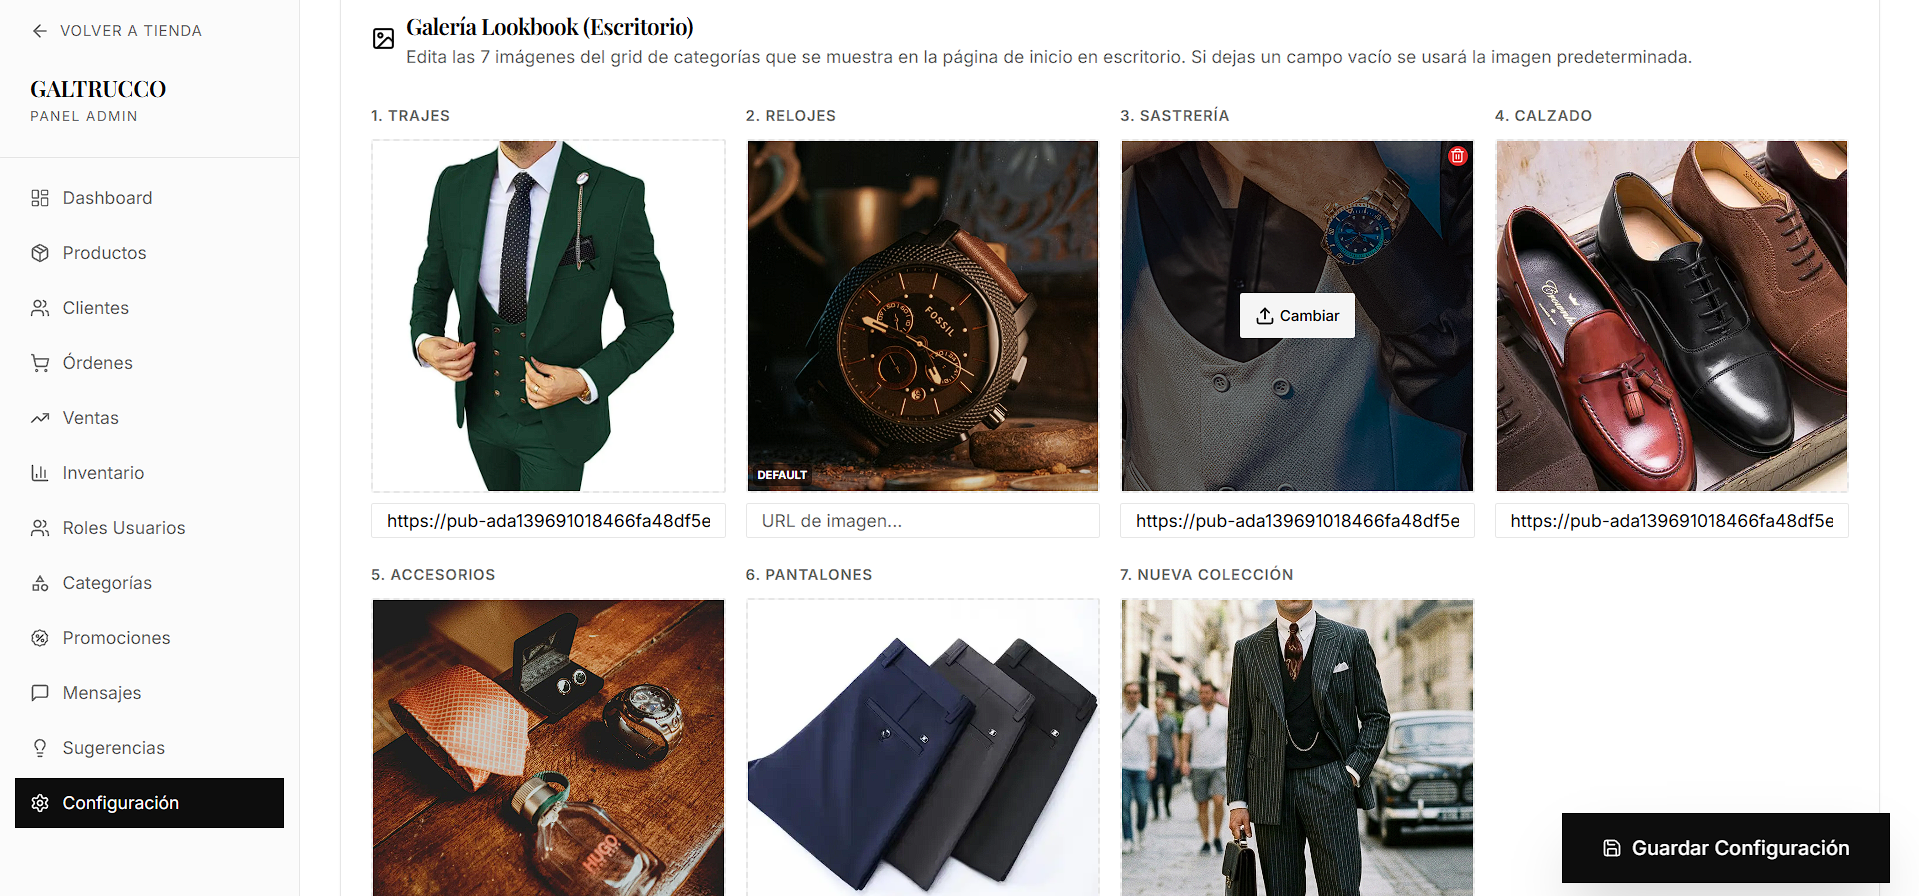Open the Clientes section
Viewport: 1919px width, 896px height.
(x=96, y=308)
